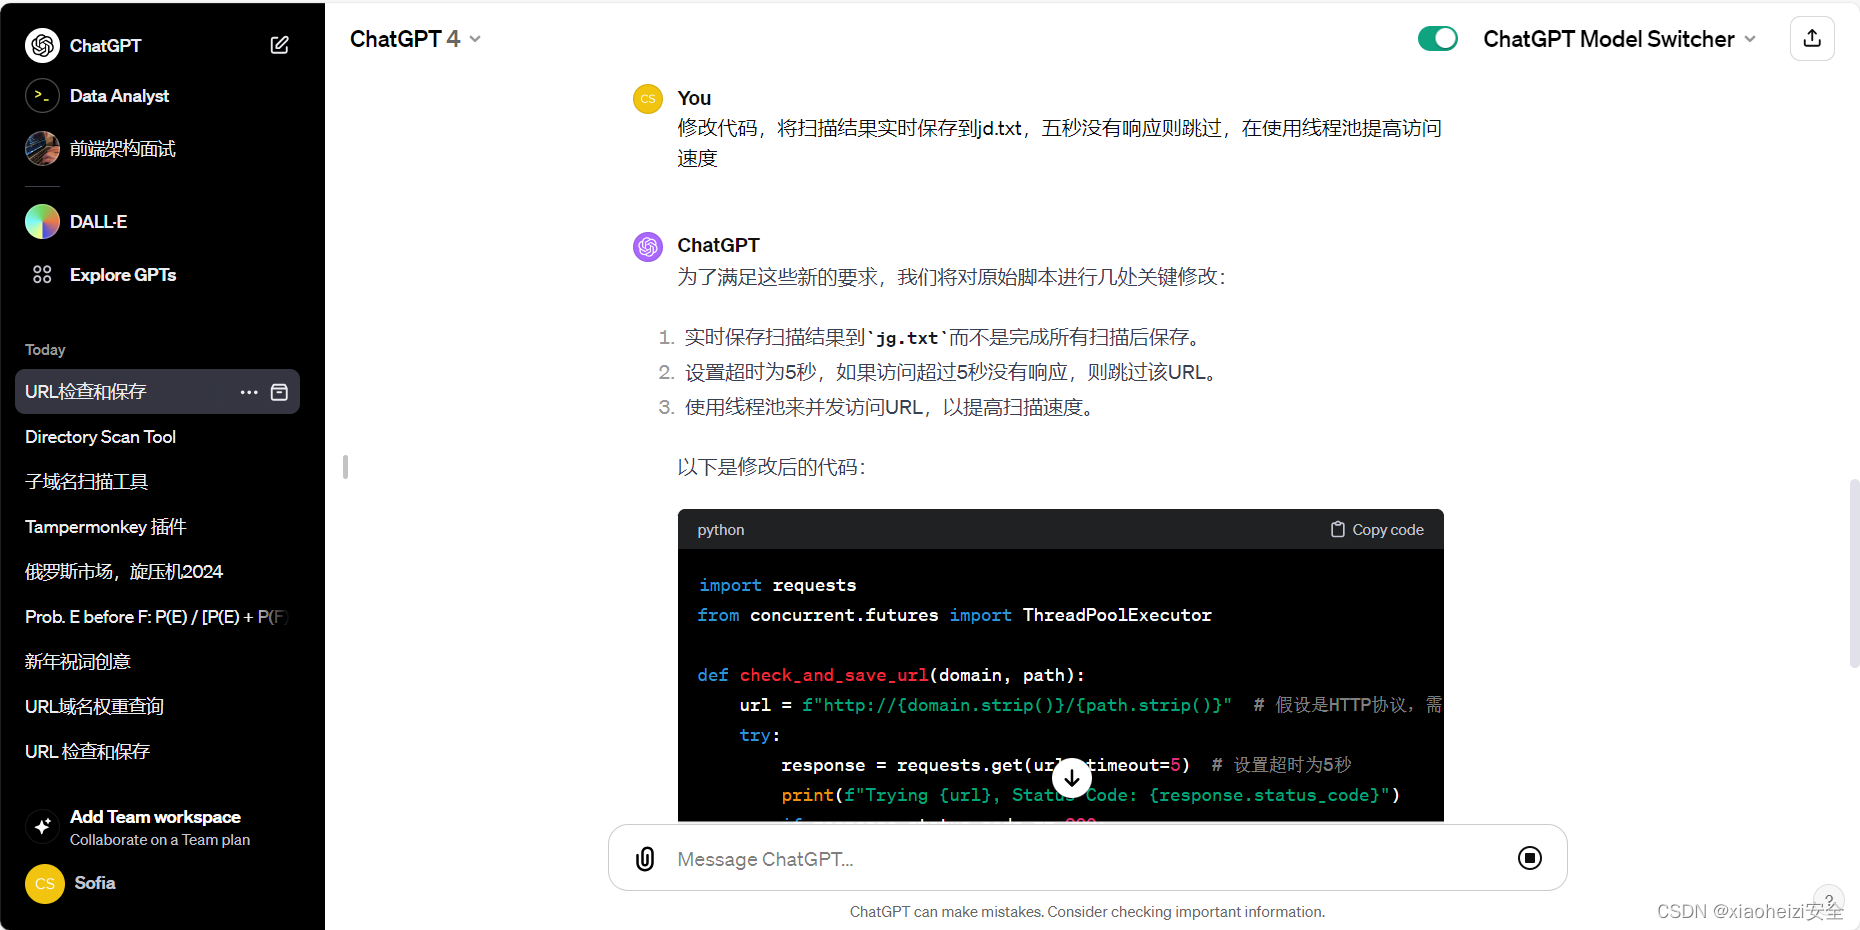This screenshot has height=930, width=1860.
Task: Click the Message ChatGPT input field
Action: tap(1087, 859)
